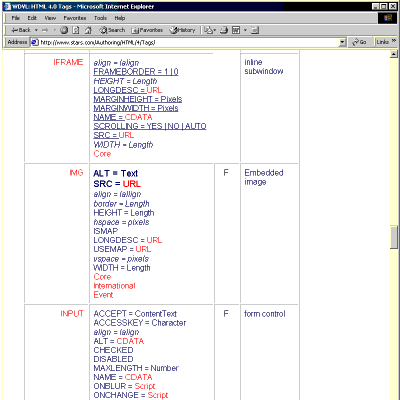Open the History pane from toolbar

(x=182, y=30)
